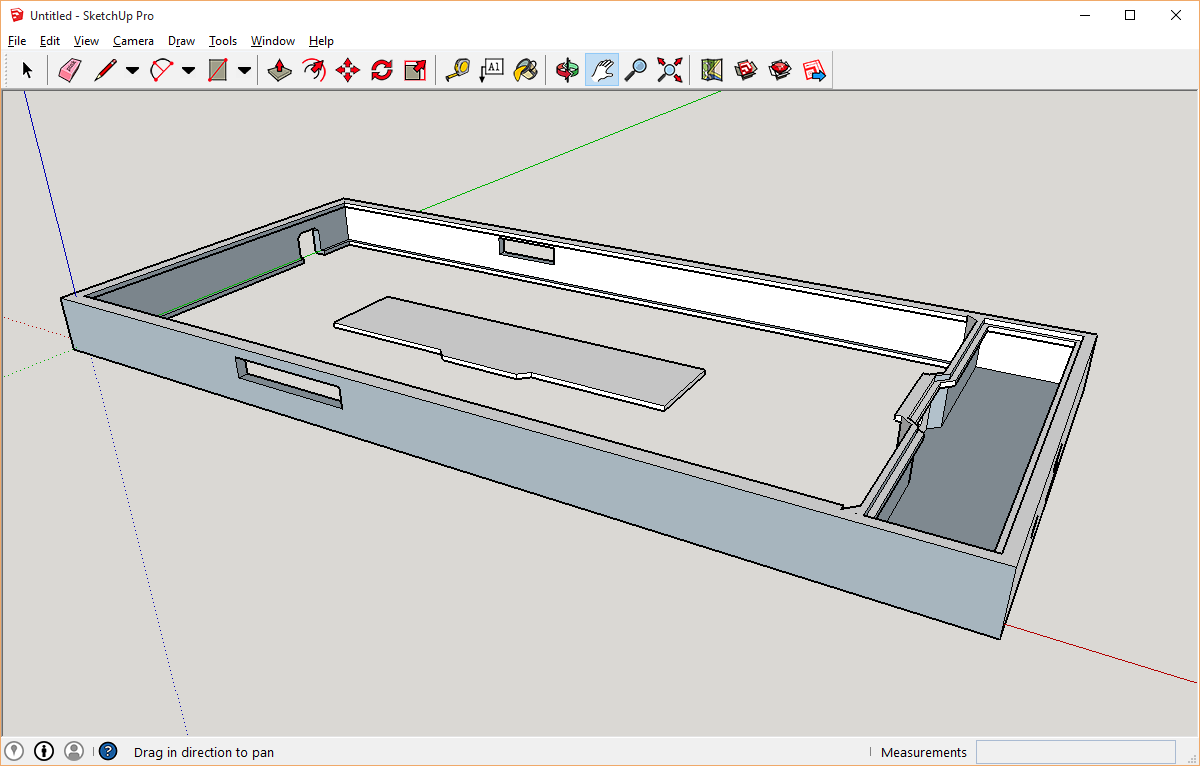The width and height of the screenshot is (1200, 766).
Task: Click the Instructor help question icon
Action: (x=108, y=751)
